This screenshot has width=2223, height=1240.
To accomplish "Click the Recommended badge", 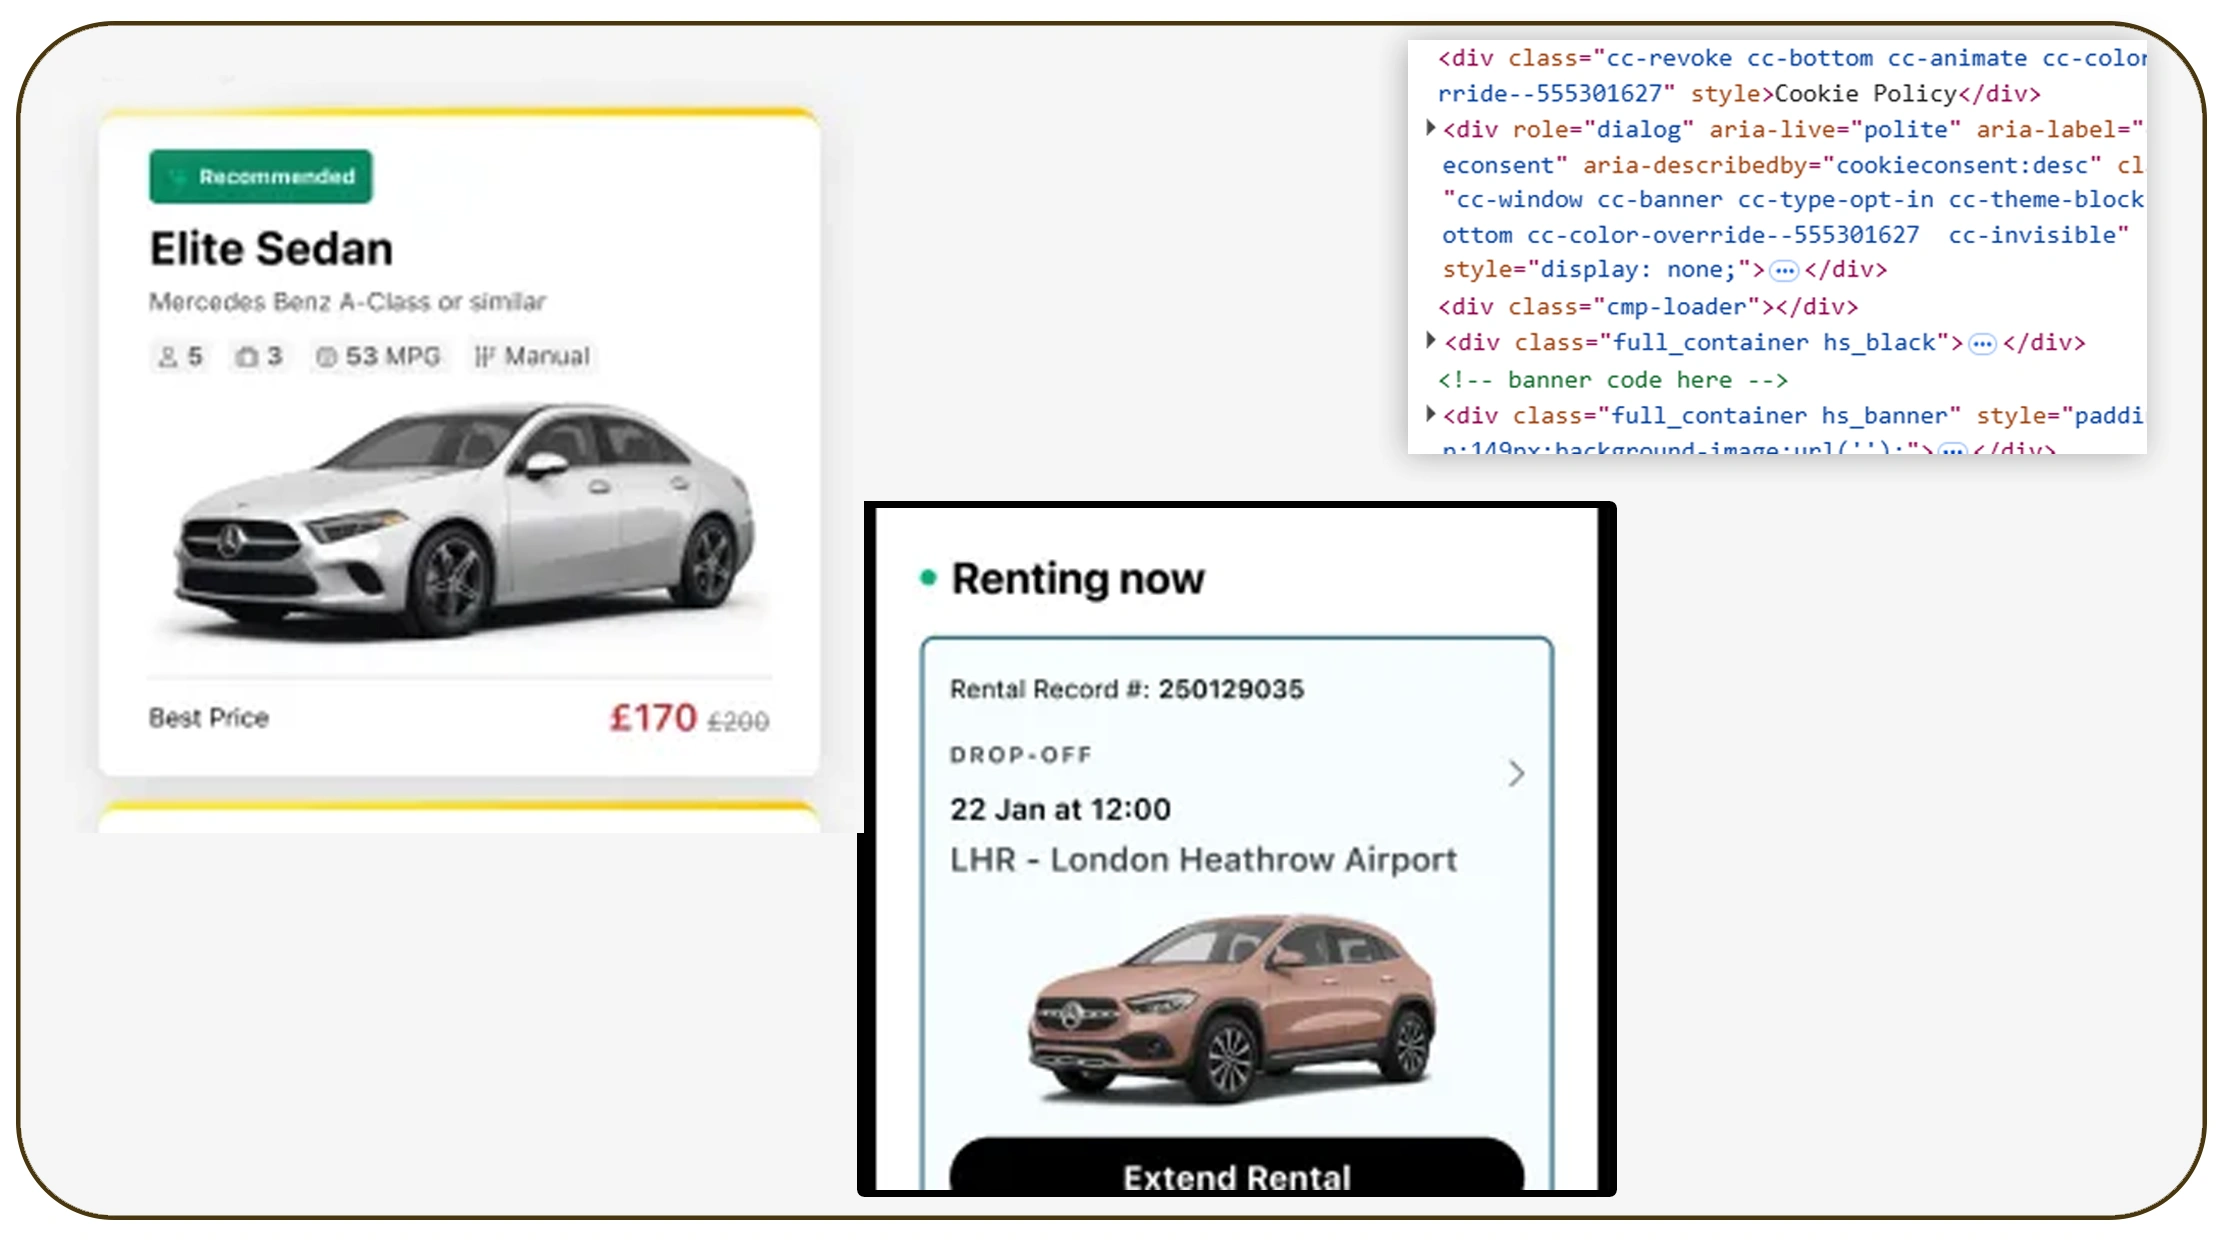I will tap(260, 177).
